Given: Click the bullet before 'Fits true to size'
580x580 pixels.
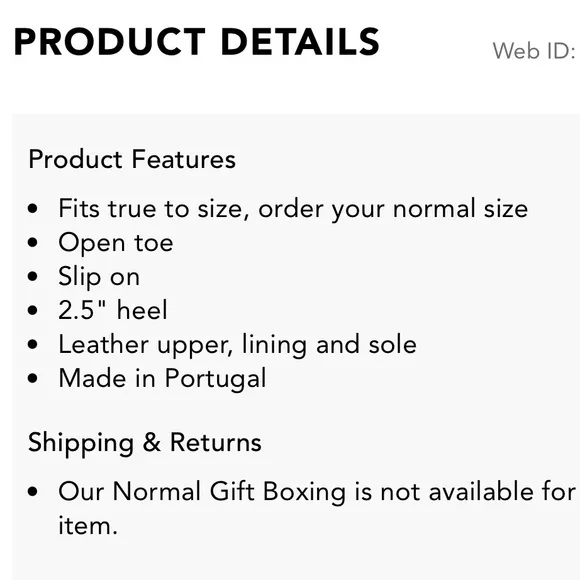Looking at the screenshot, I should pyautogui.click(x=33, y=209).
